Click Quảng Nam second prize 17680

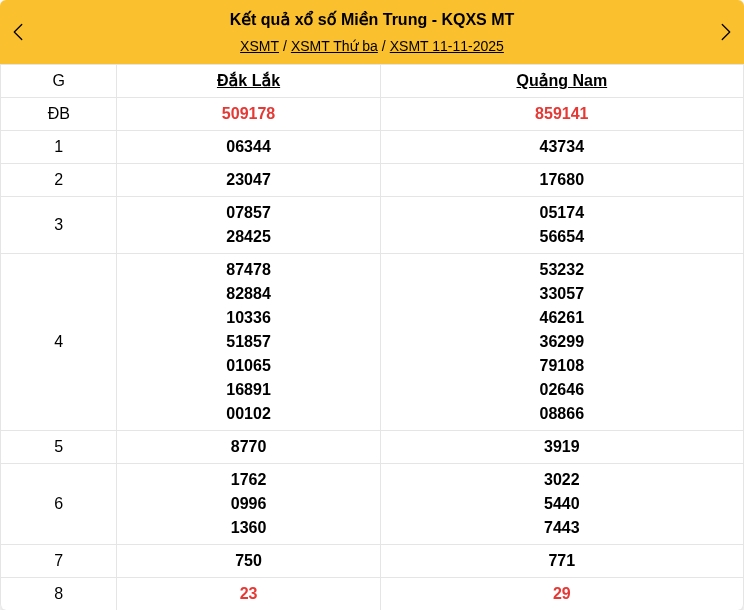[x=561, y=180]
